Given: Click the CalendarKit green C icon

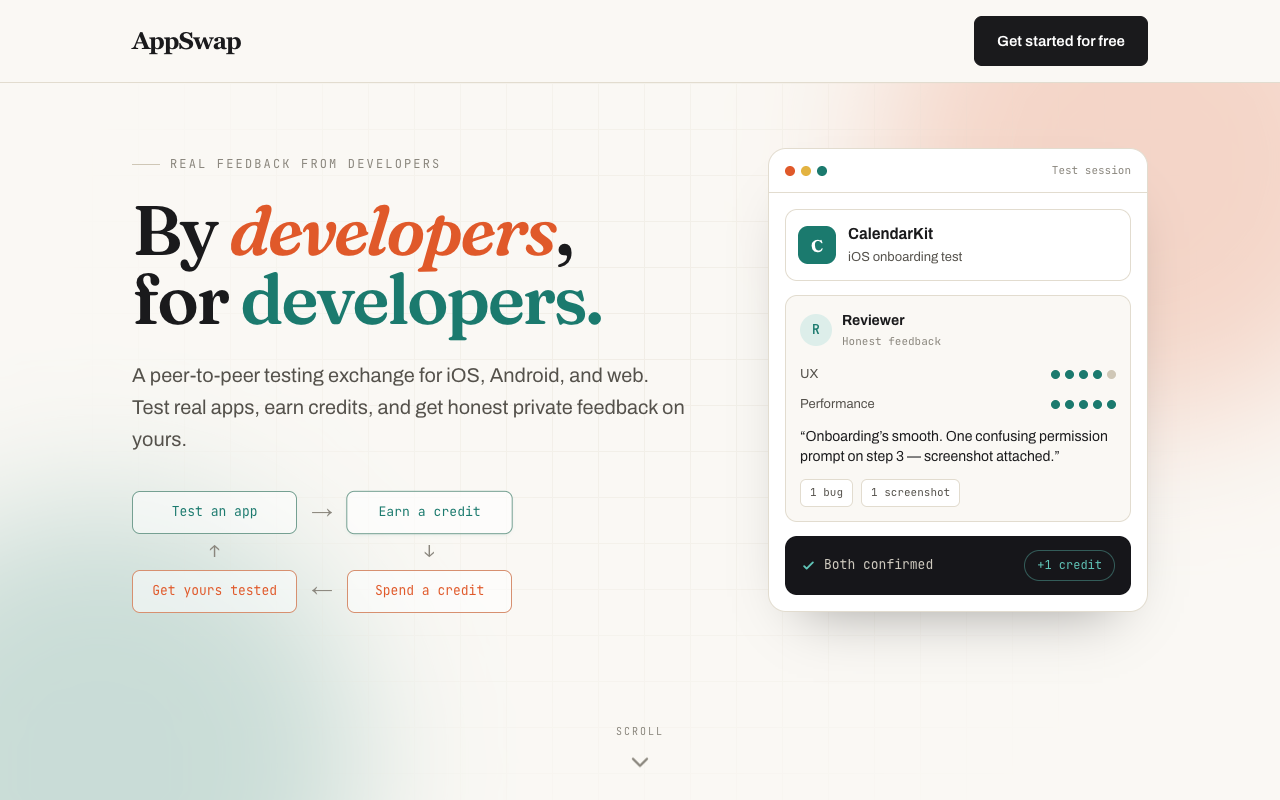Looking at the screenshot, I should coord(817,245).
